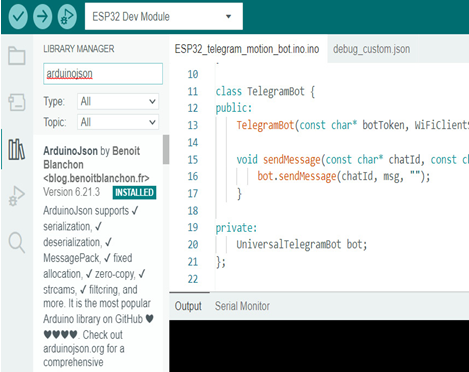Screen dimensions: 469x372
Task: Click 'UniversalTelegramBot bot;' code line
Action: pos(302,245)
